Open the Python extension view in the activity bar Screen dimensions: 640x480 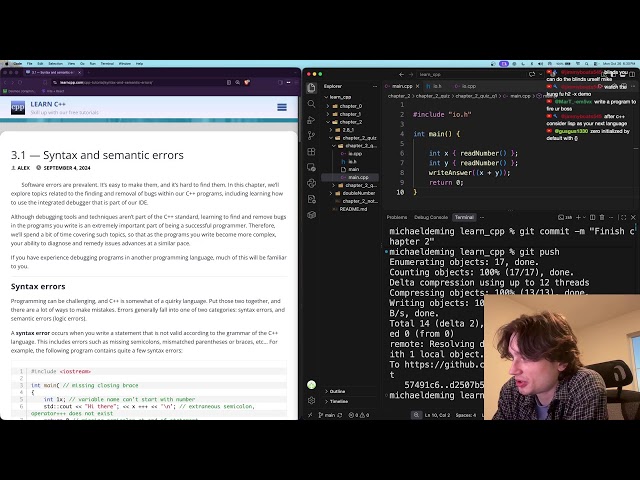311,183
